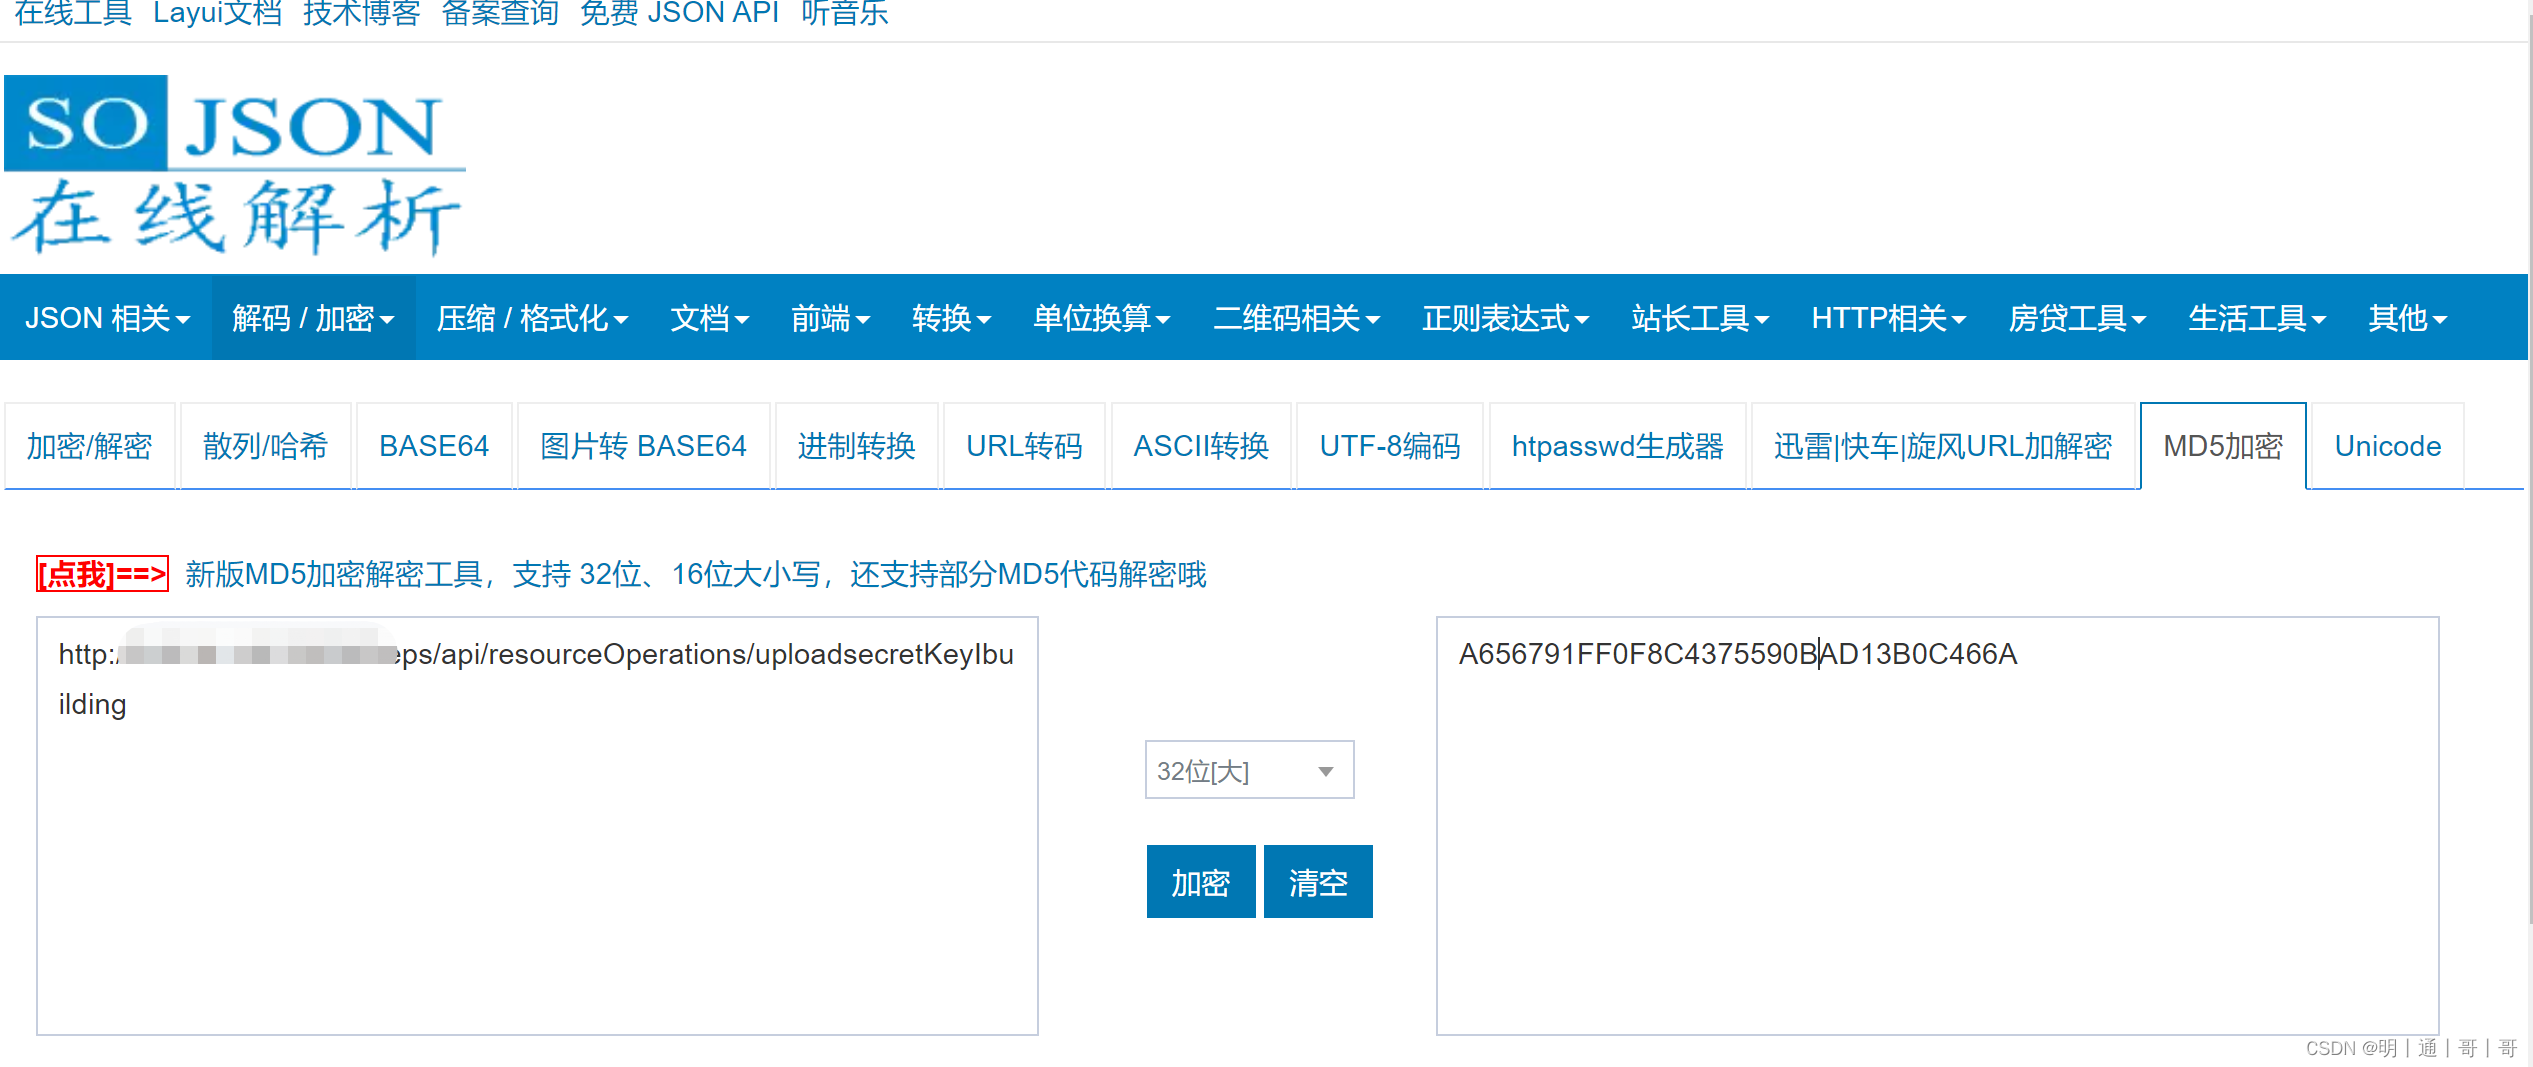
Task: Click the 加密 encrypt button
Action: (x=1200, y=881)
